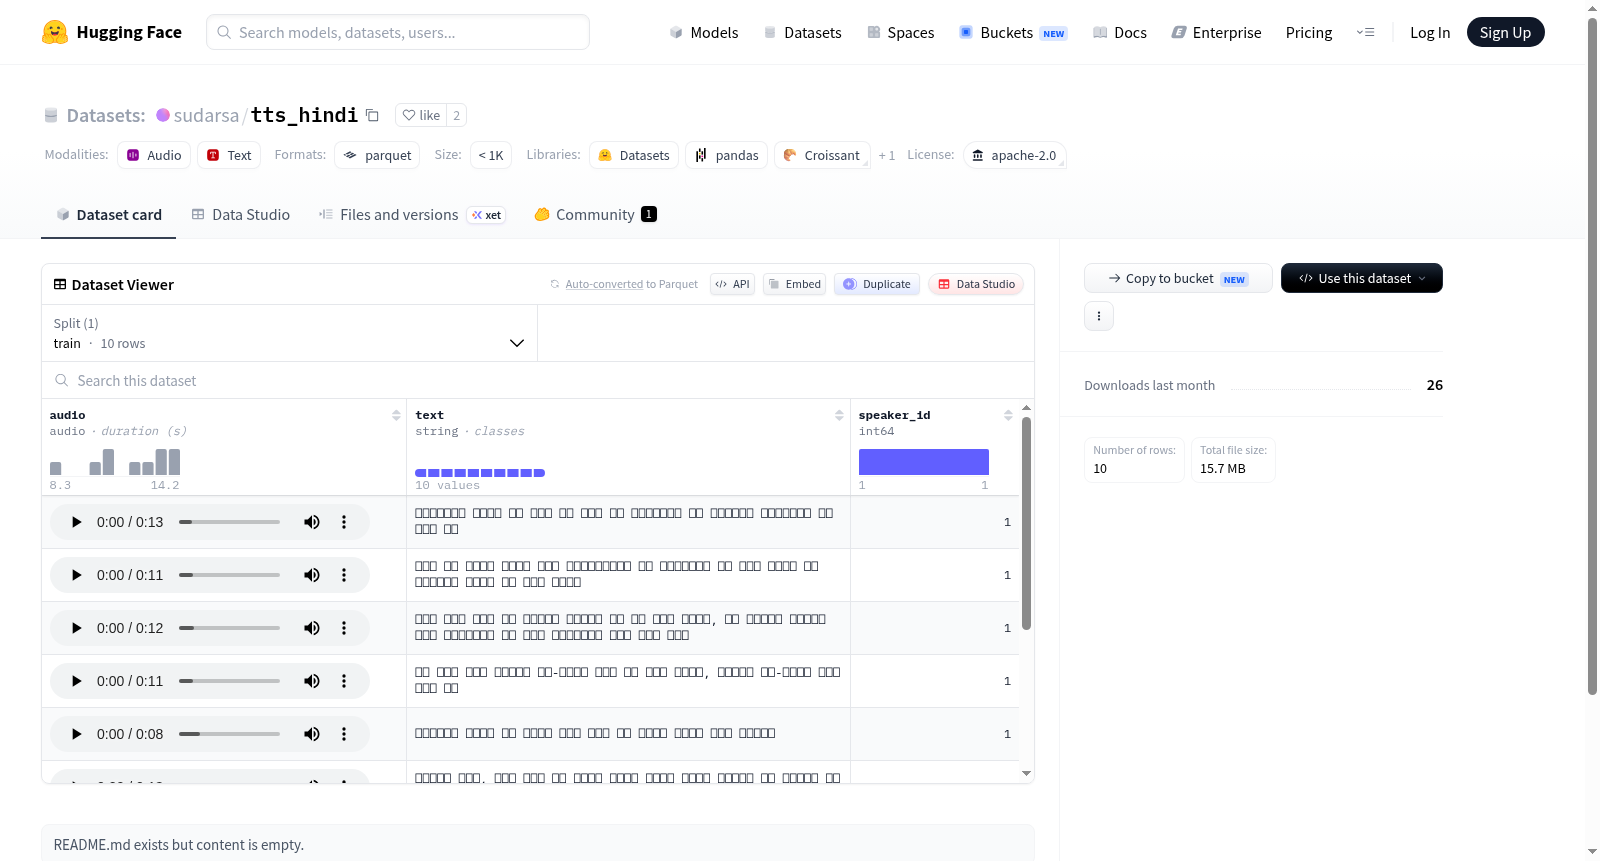This screenshot has width=1600, height=861.
Task: Open more options for 0:12 audio
Action: (x=344, y=628)
